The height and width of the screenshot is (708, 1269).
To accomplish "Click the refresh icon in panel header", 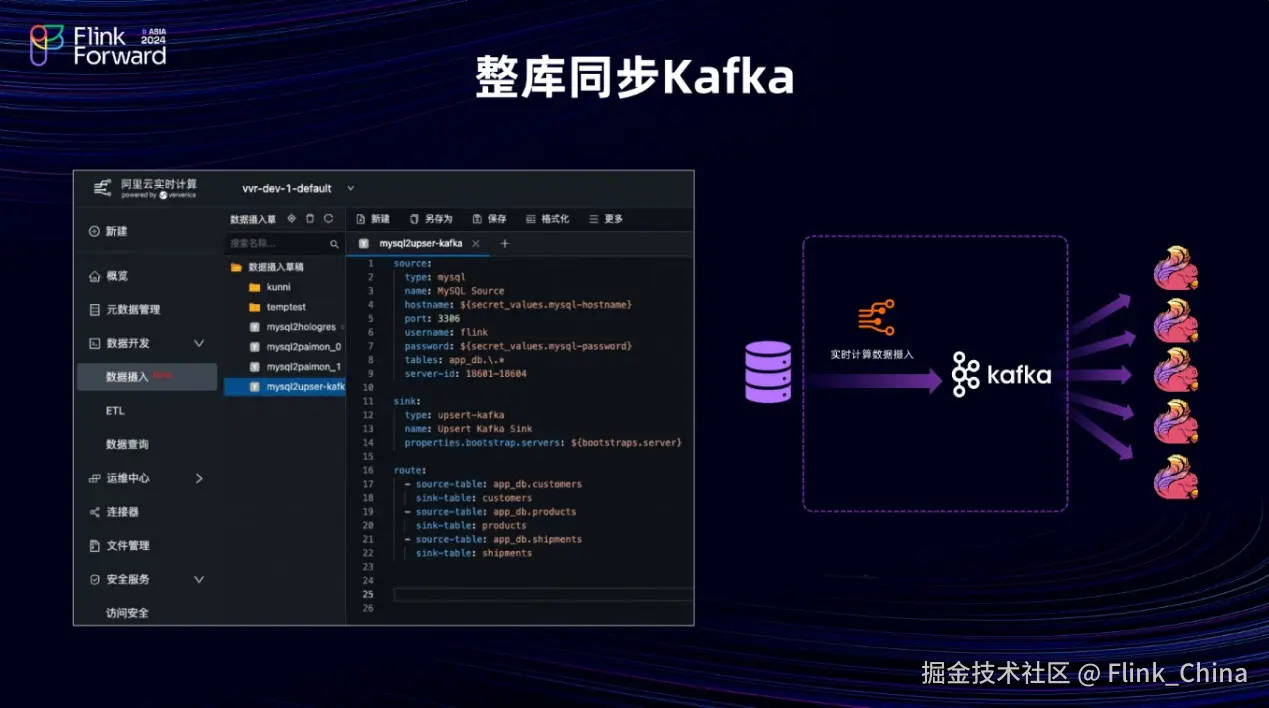I will pyautogui.click(x=328, y=218).
